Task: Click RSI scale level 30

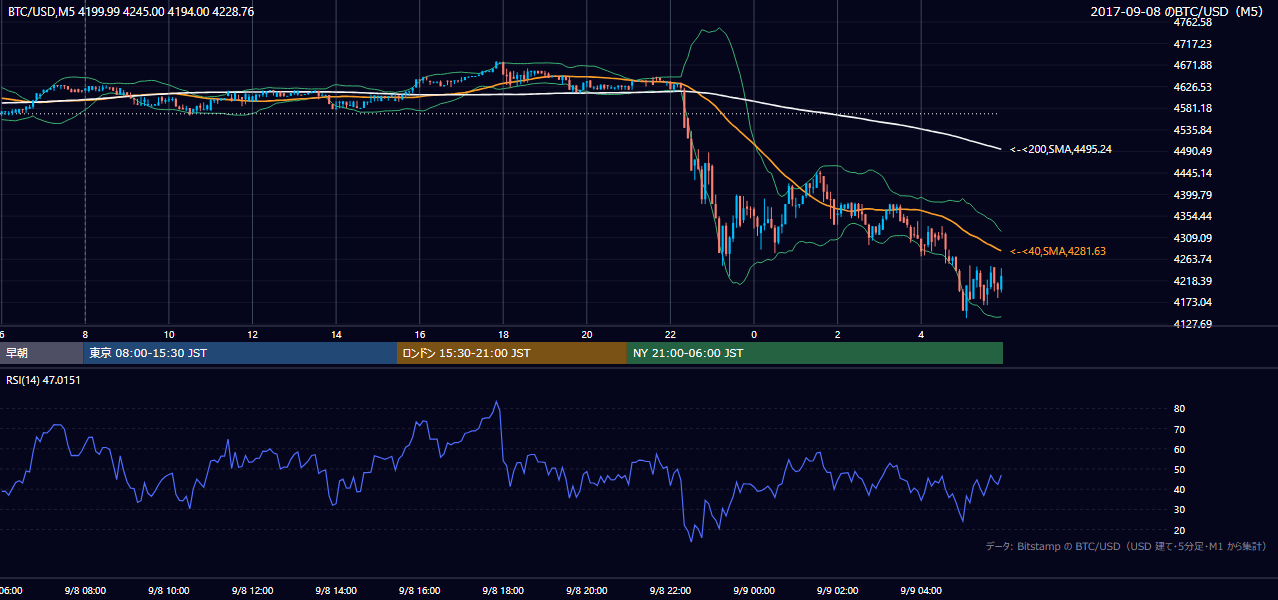Action: pos(1180,510)
